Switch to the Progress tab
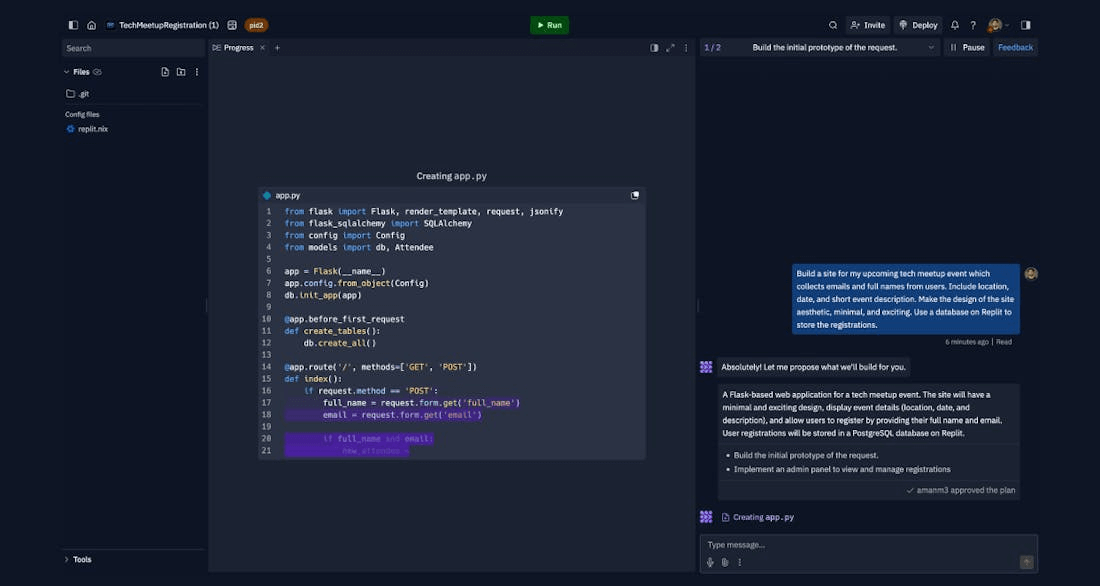 pos(234,48)
